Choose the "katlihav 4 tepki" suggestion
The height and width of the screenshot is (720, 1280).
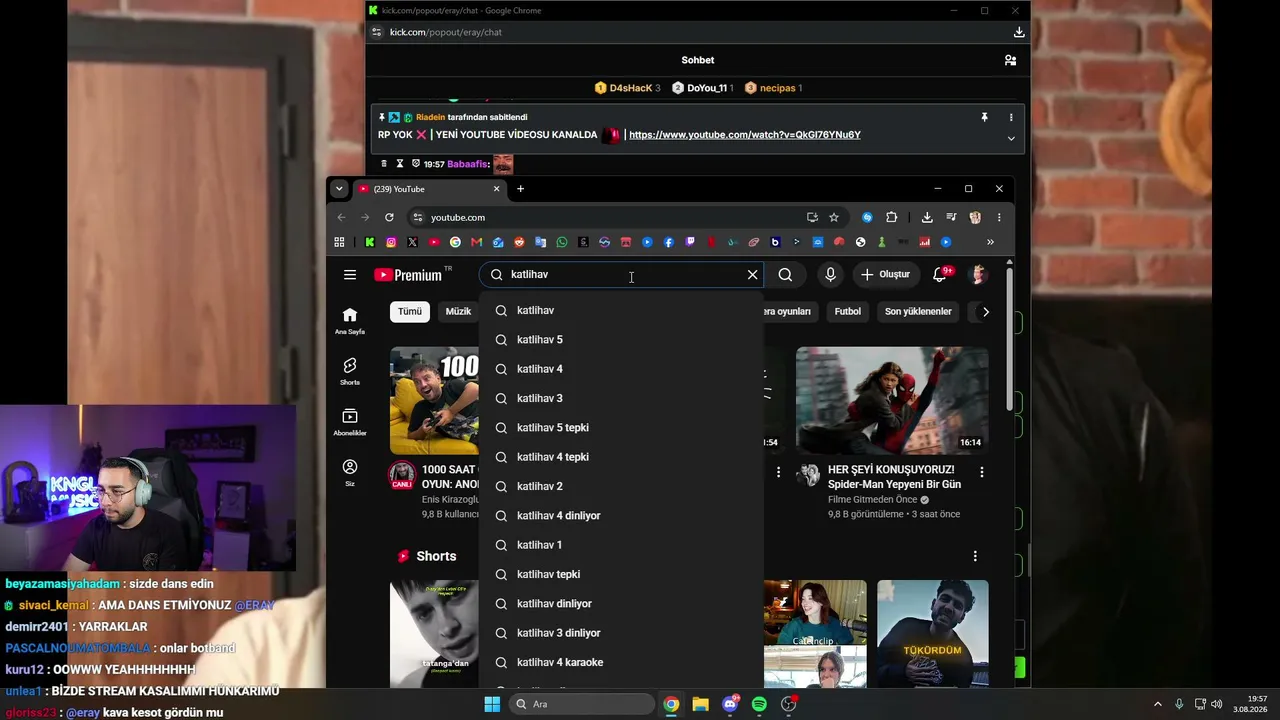pyautogui.click(x=622, y=457)
